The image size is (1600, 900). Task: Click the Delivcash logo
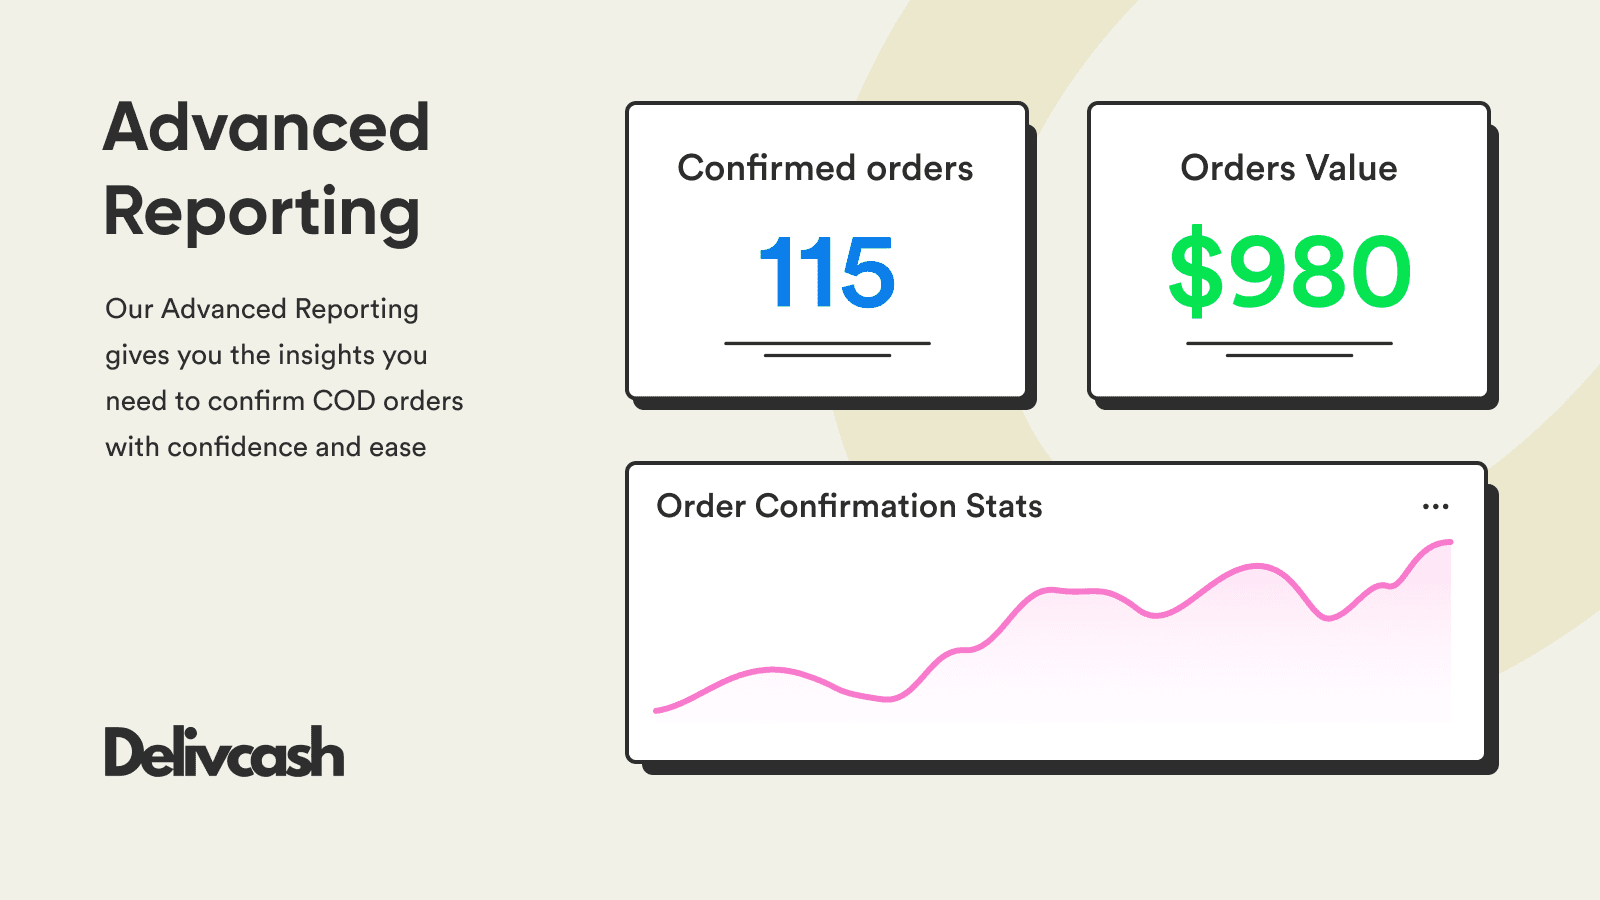point(224,753)
